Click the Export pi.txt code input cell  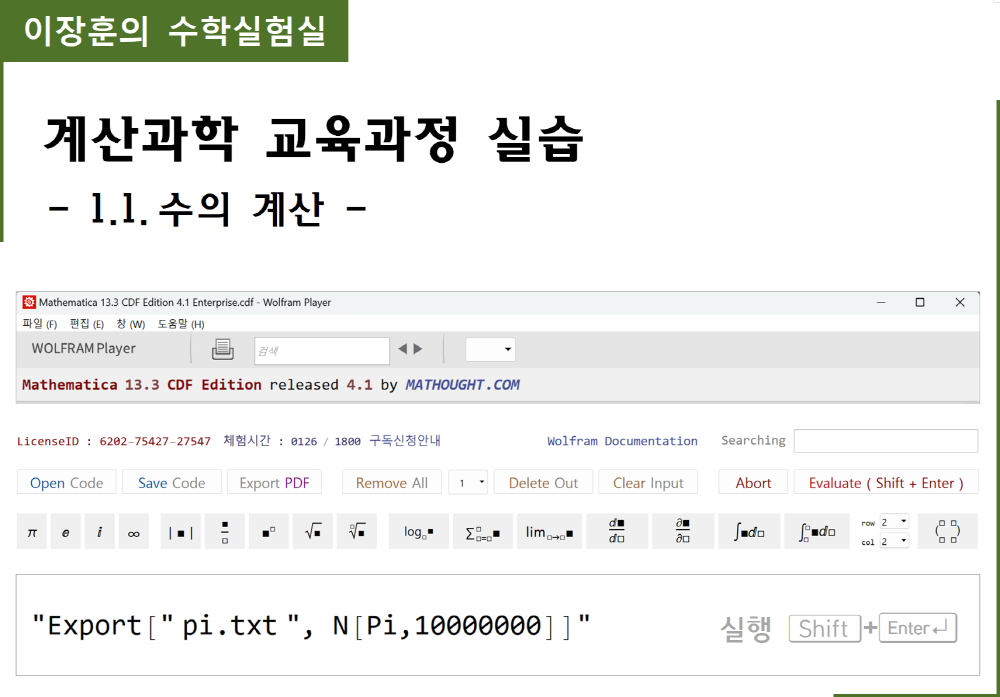pyautogui.click(x=497, y=625)
